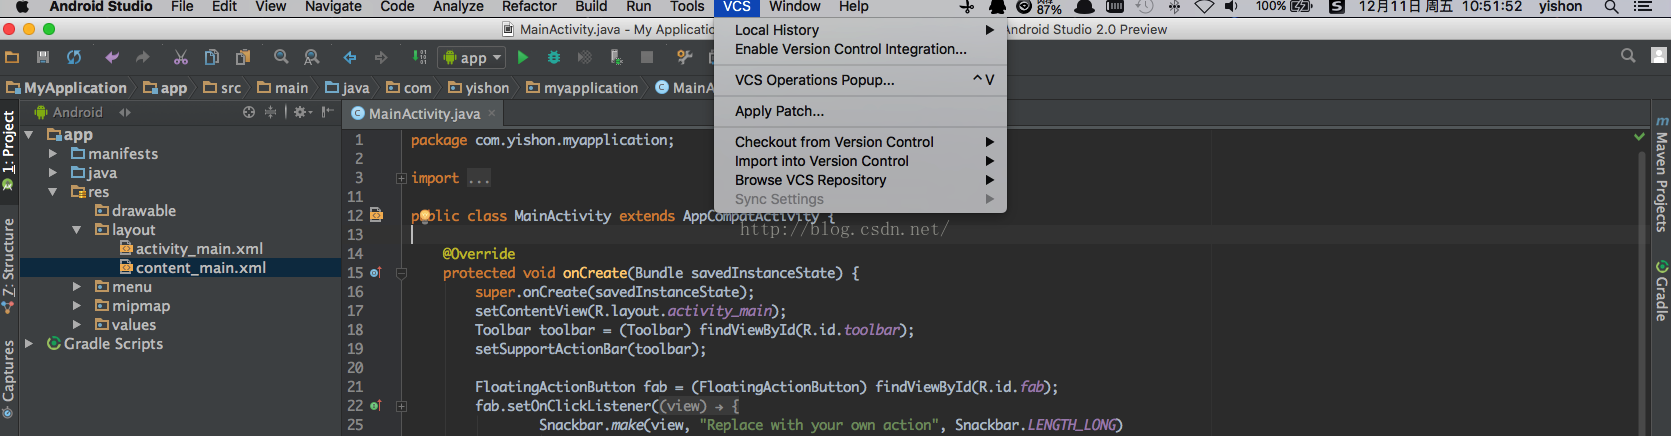Click the Stop square icon
This screenshot has height=436, width=1671.
tap(647, 58)
